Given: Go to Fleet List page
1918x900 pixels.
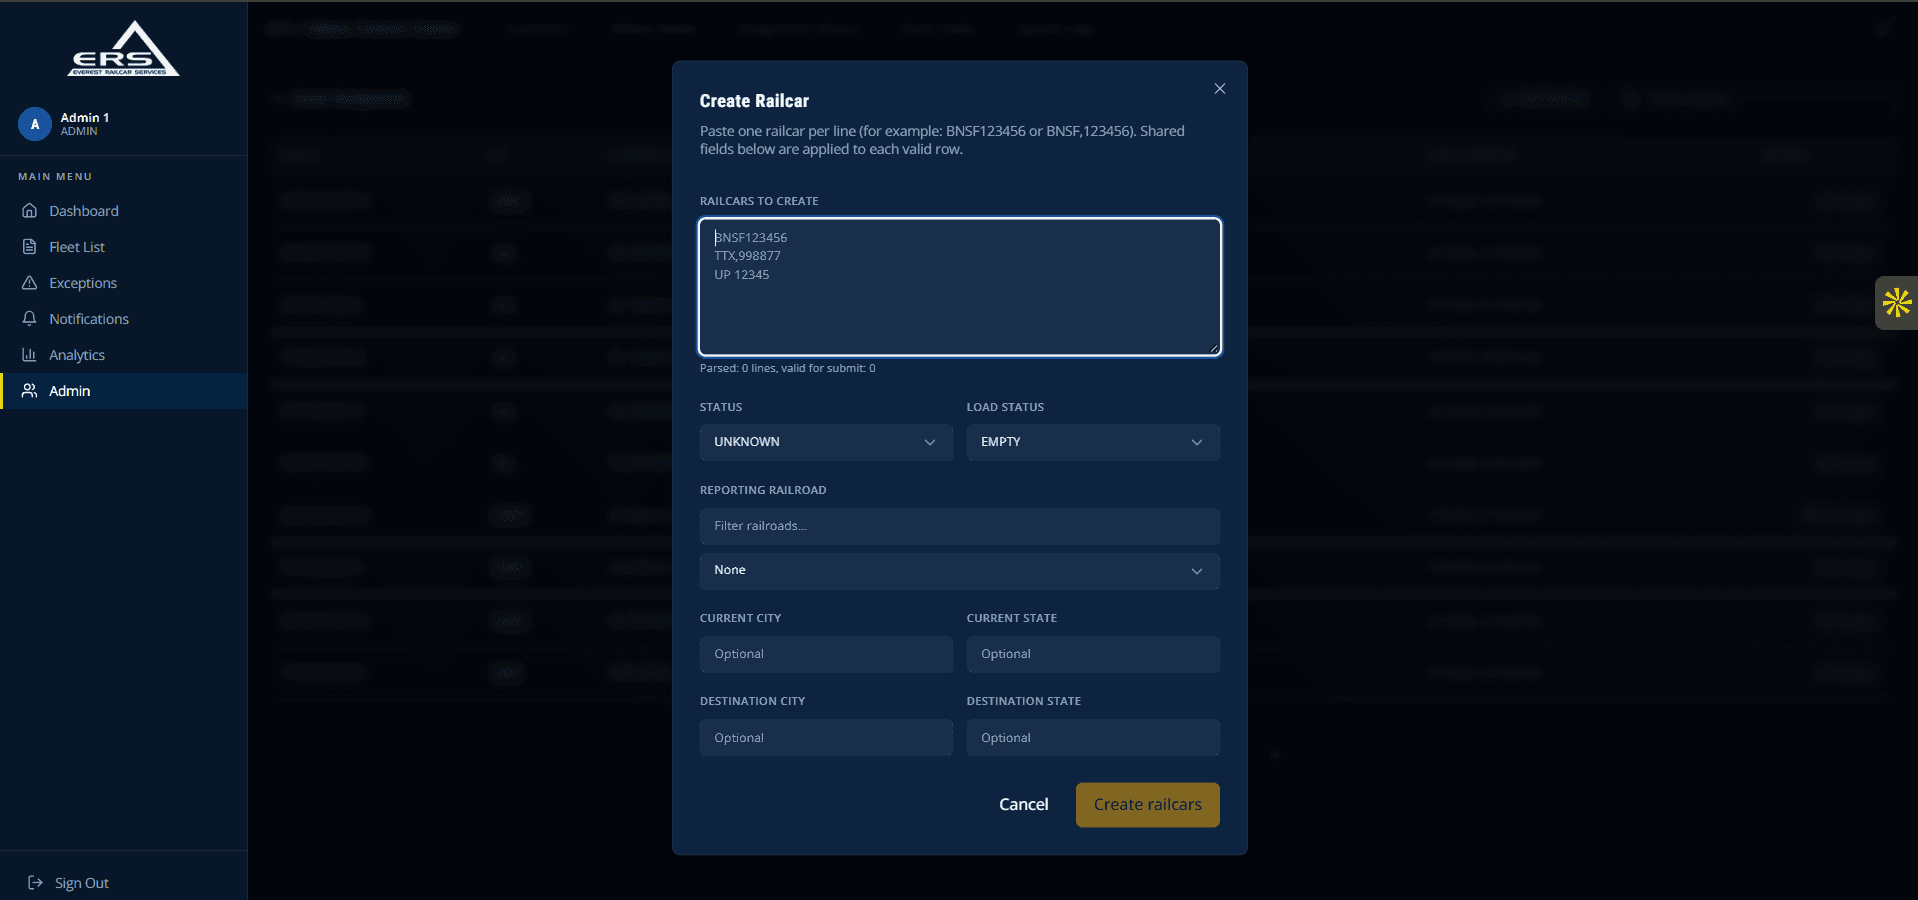Looking at the screenshot, I should click(124, 247).
